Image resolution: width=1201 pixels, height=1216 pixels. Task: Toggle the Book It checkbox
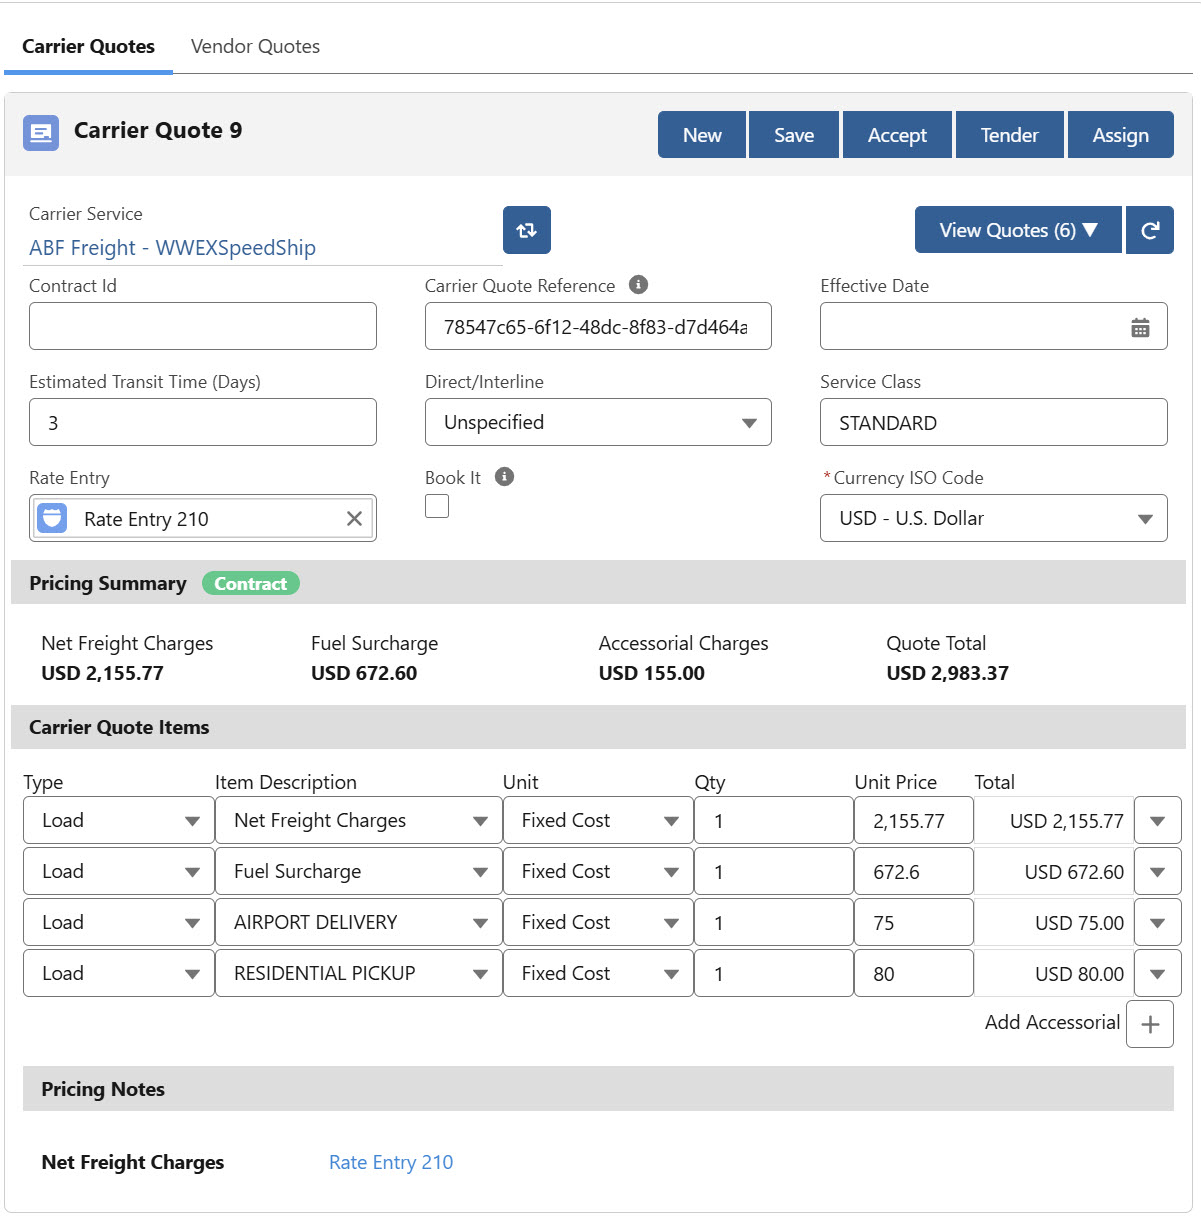click(437, 506)
